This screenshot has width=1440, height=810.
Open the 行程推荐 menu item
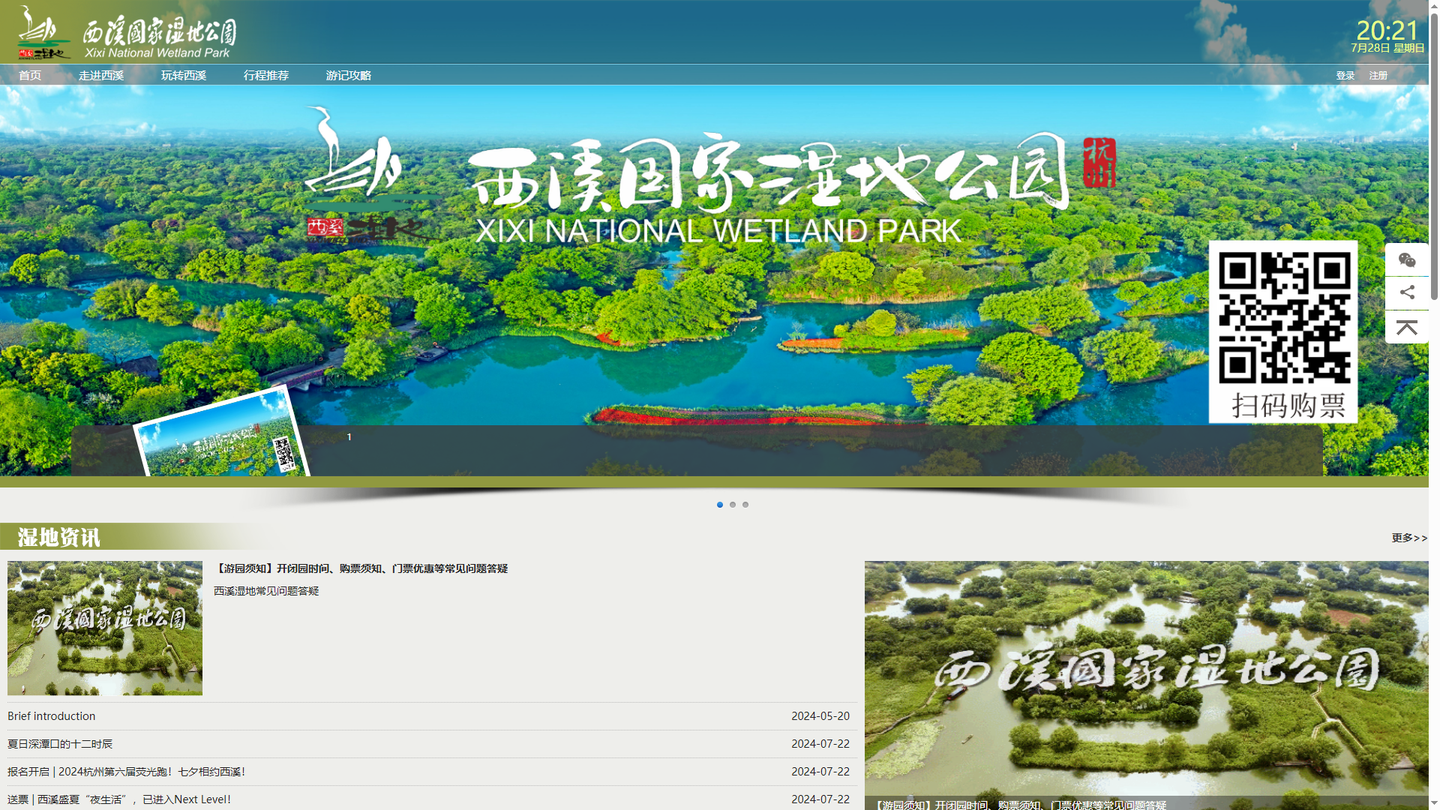266,76
